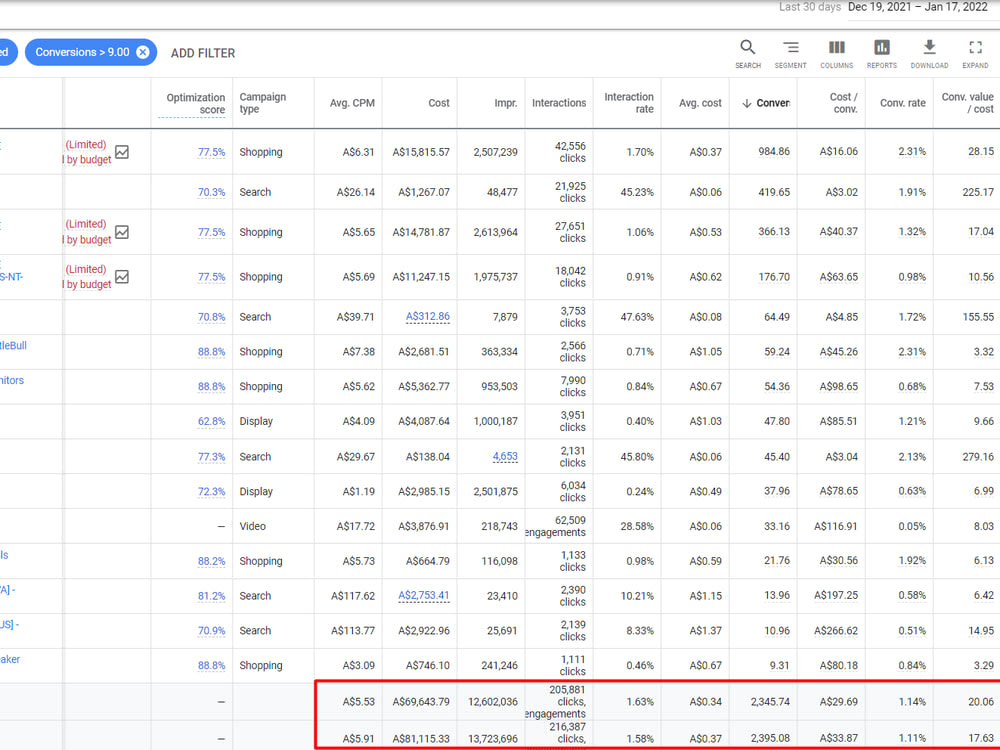Open chart icon in A$11,247.15 row

(x=122, y=276)
